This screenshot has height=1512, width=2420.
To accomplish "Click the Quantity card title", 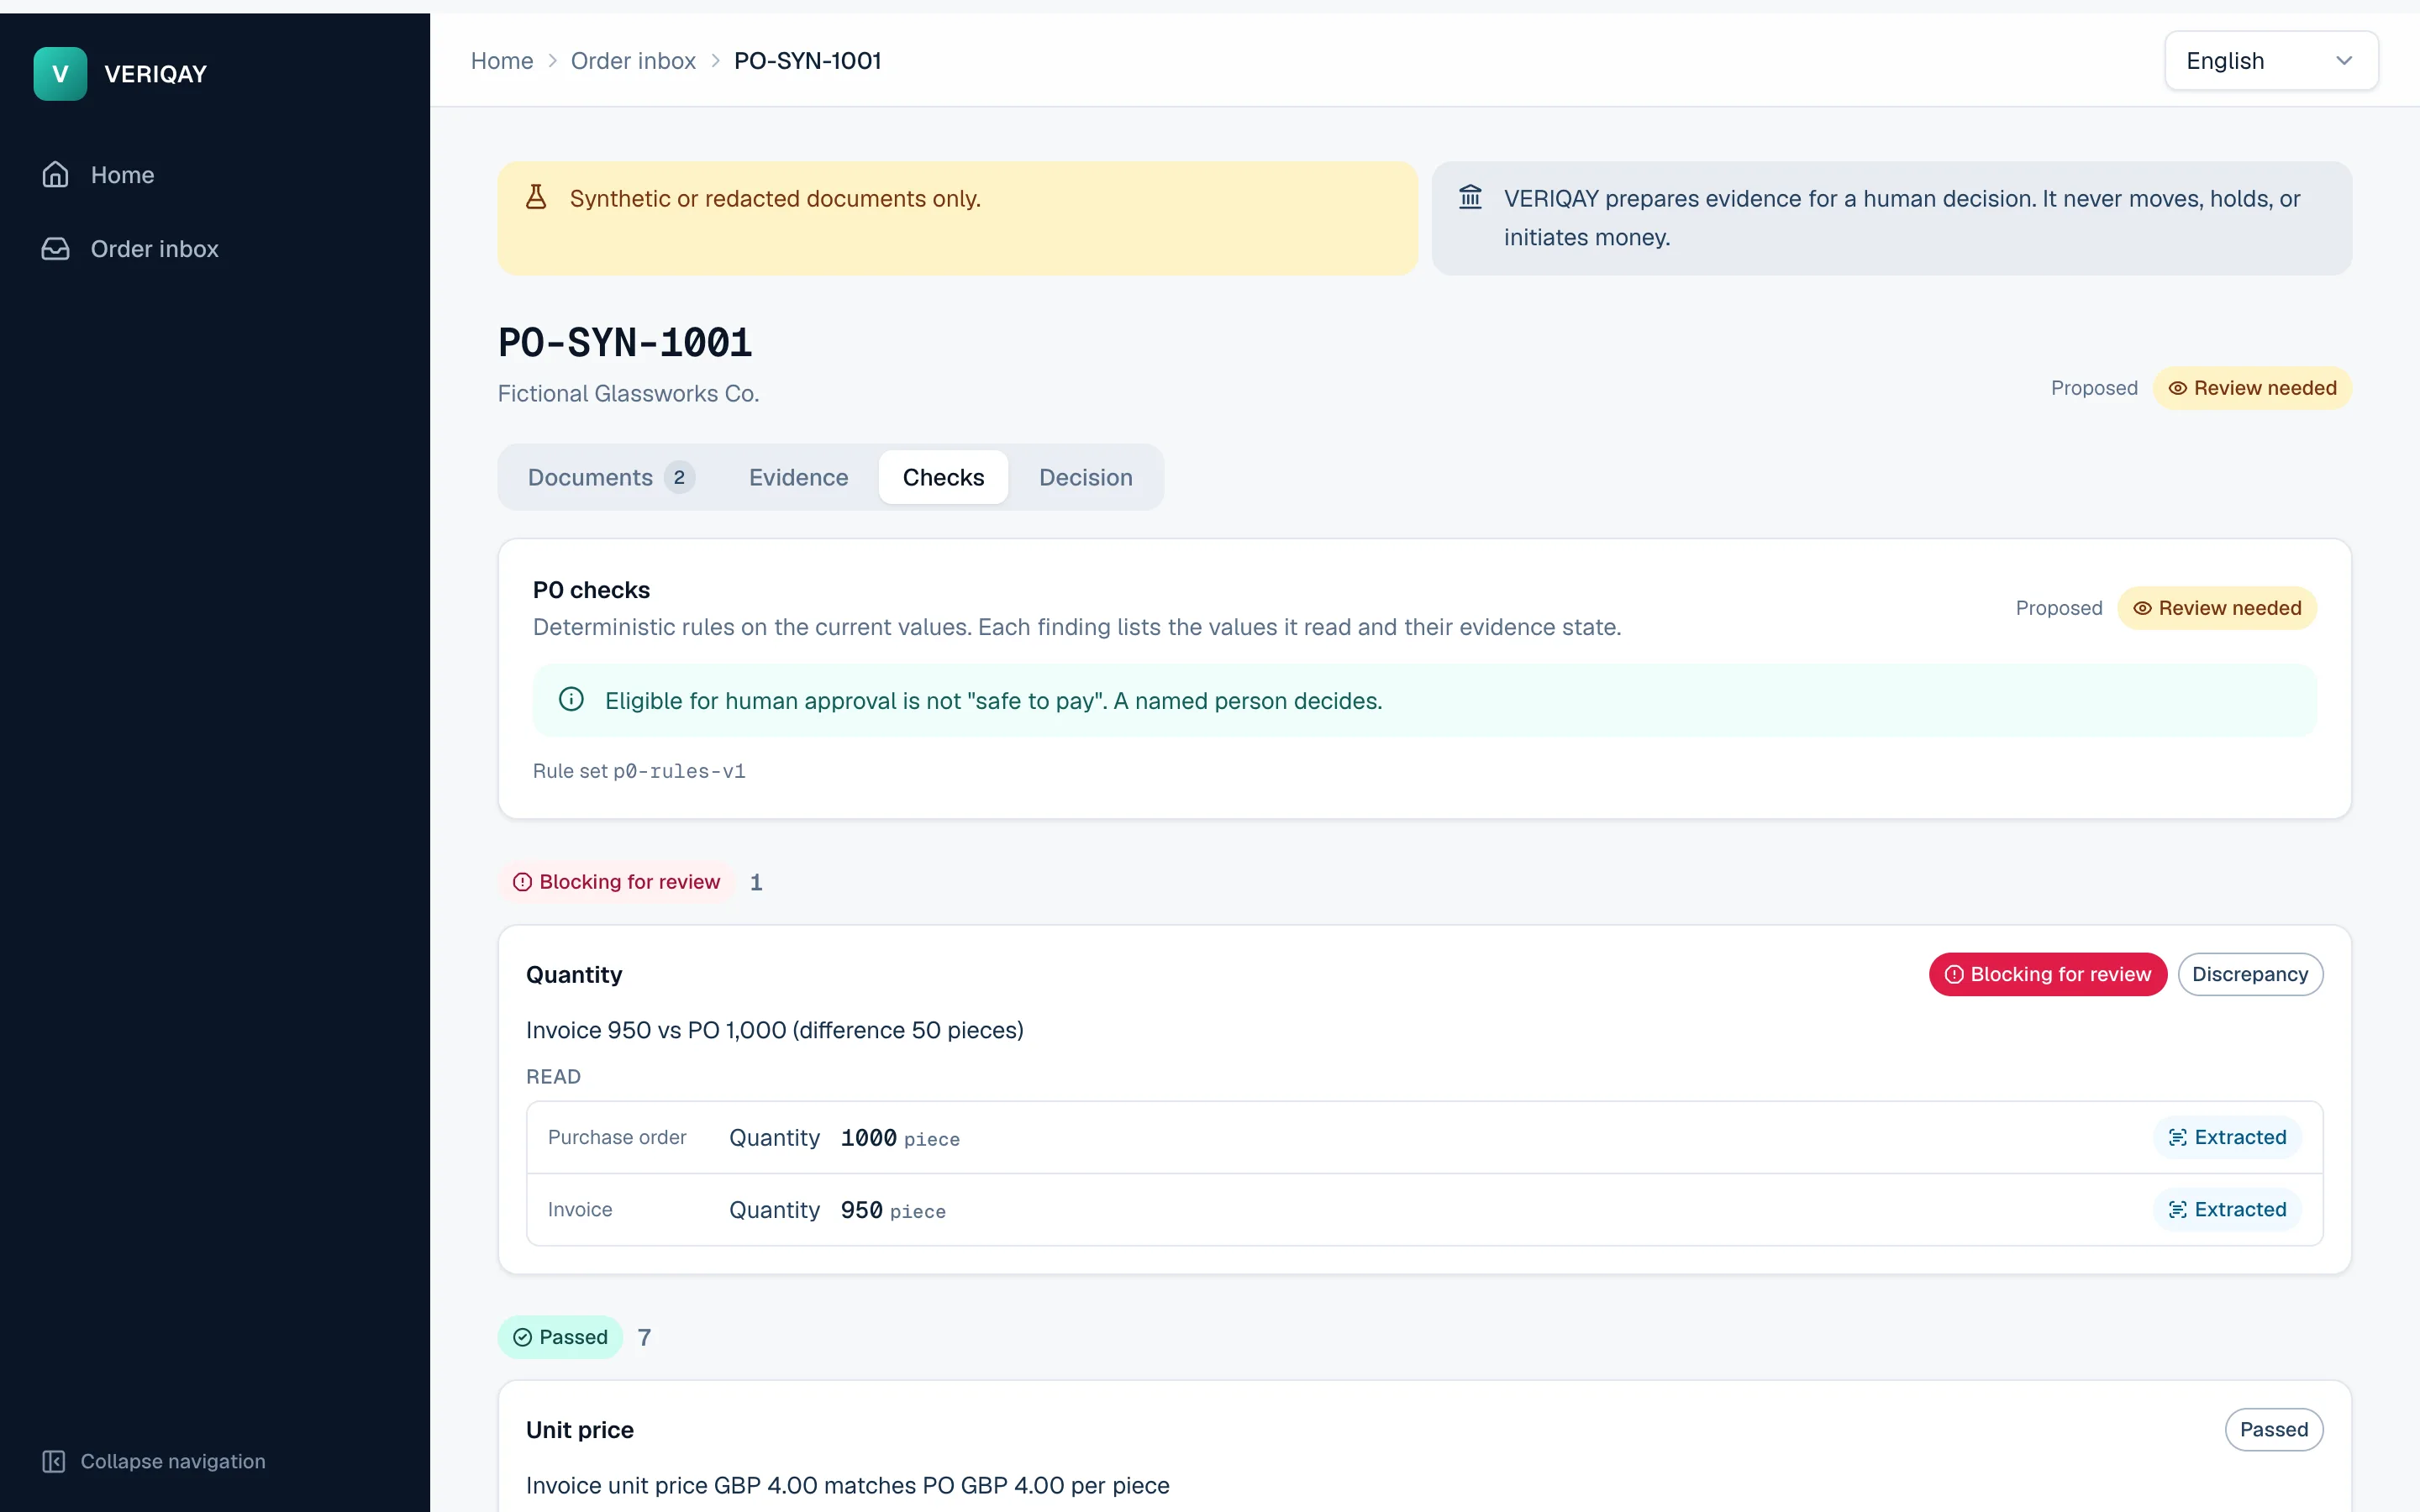I will click(x=574, y=974).
